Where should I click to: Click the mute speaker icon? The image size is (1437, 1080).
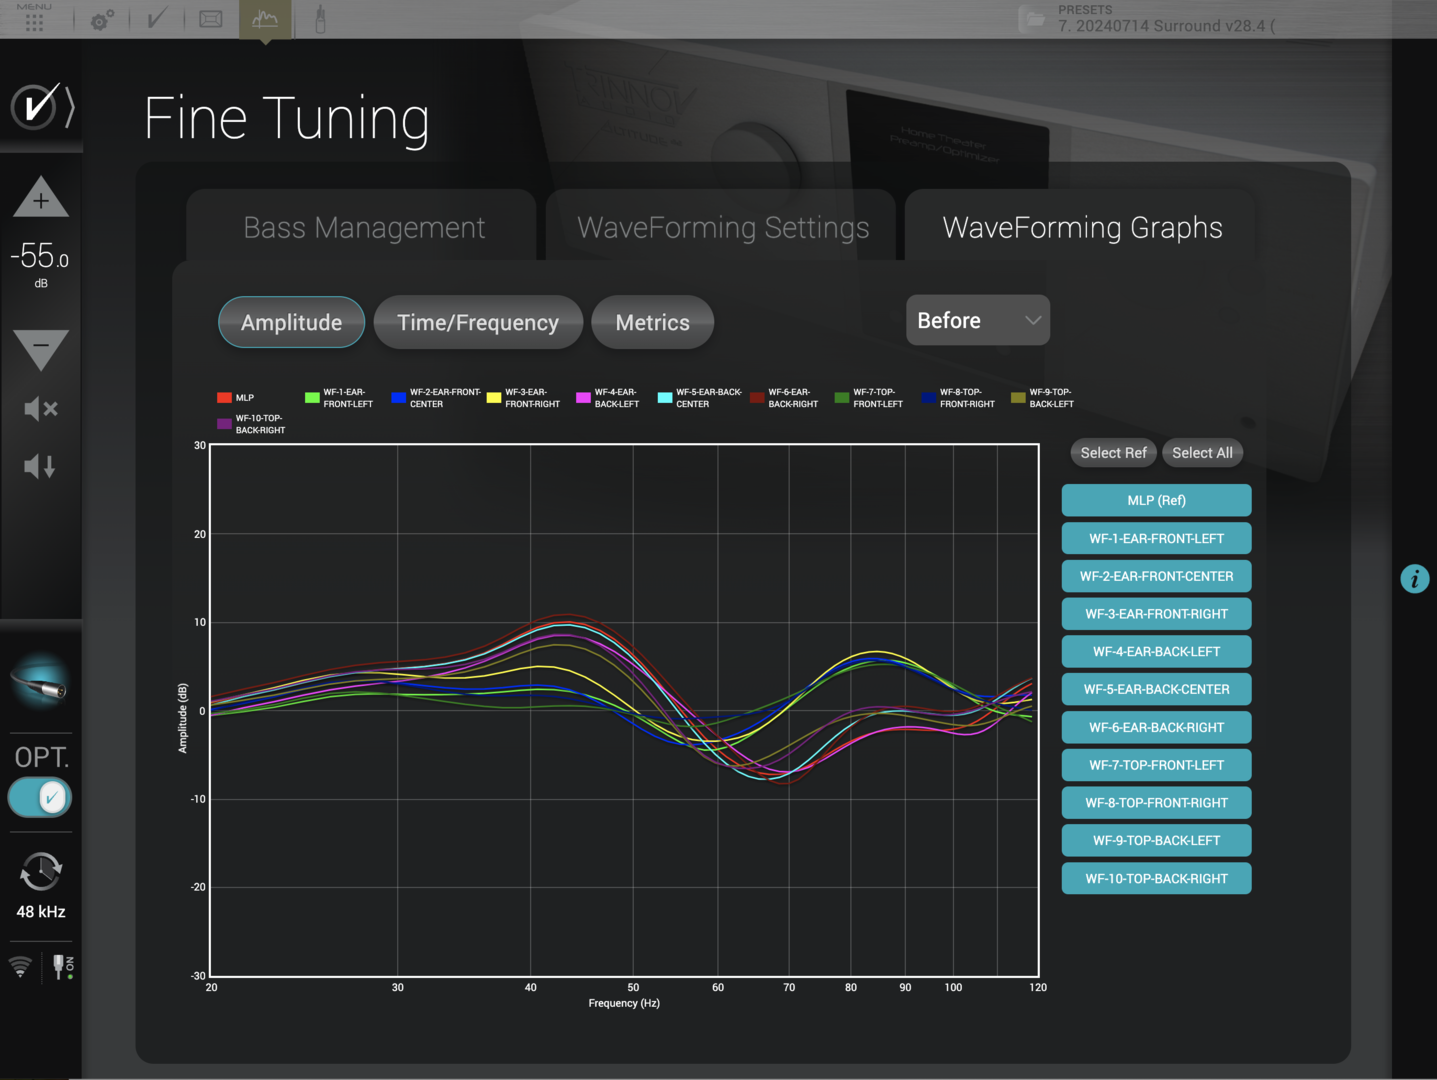click(x=41, y=408)
